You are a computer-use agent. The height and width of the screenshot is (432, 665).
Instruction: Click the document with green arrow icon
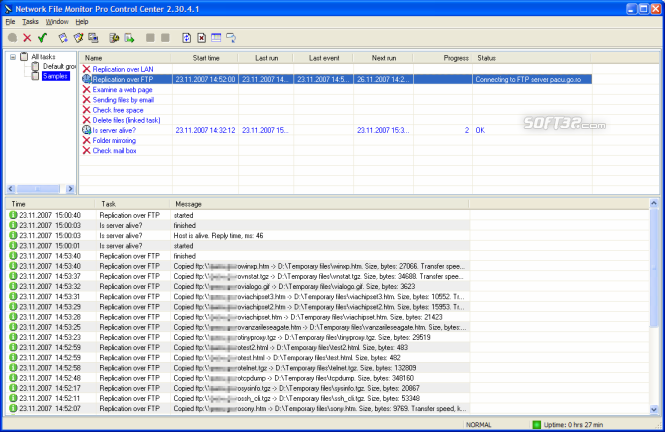click(129, 38)
